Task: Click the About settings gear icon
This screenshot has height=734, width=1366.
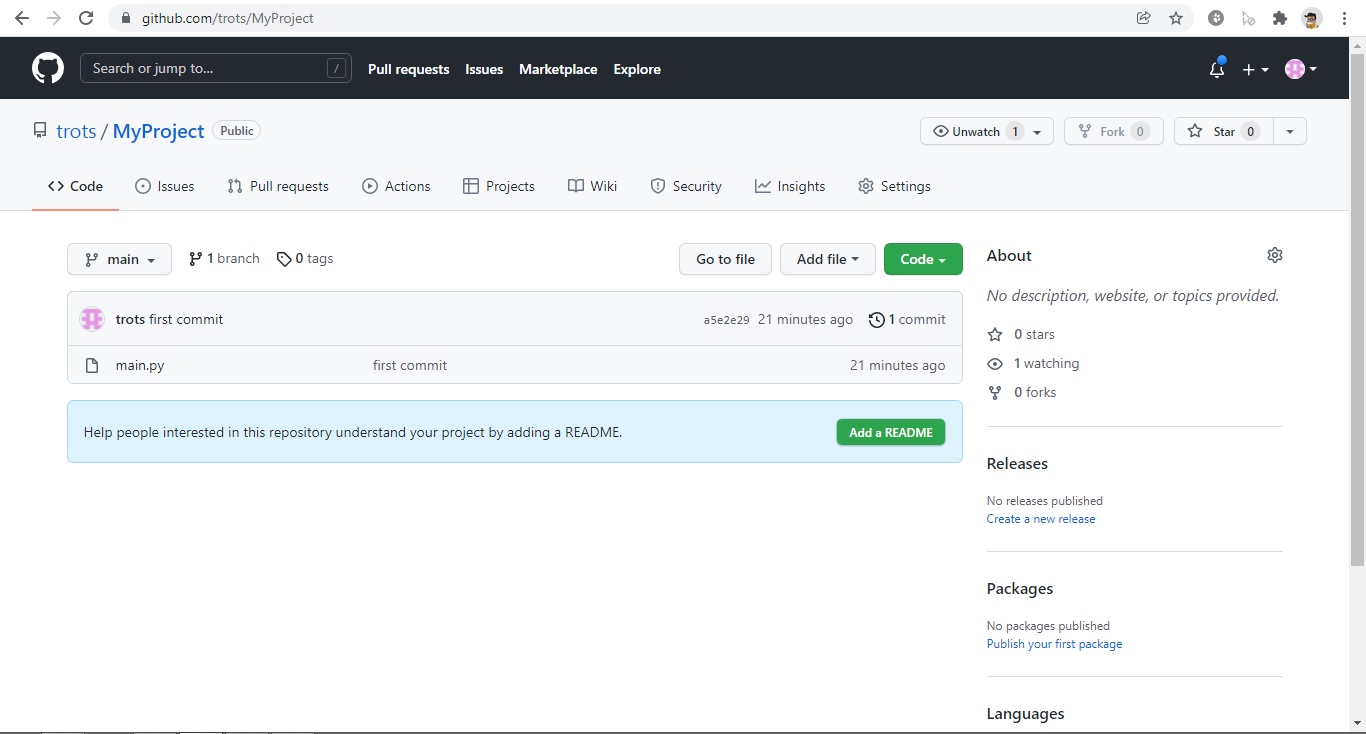Action: click(1274, 255)
